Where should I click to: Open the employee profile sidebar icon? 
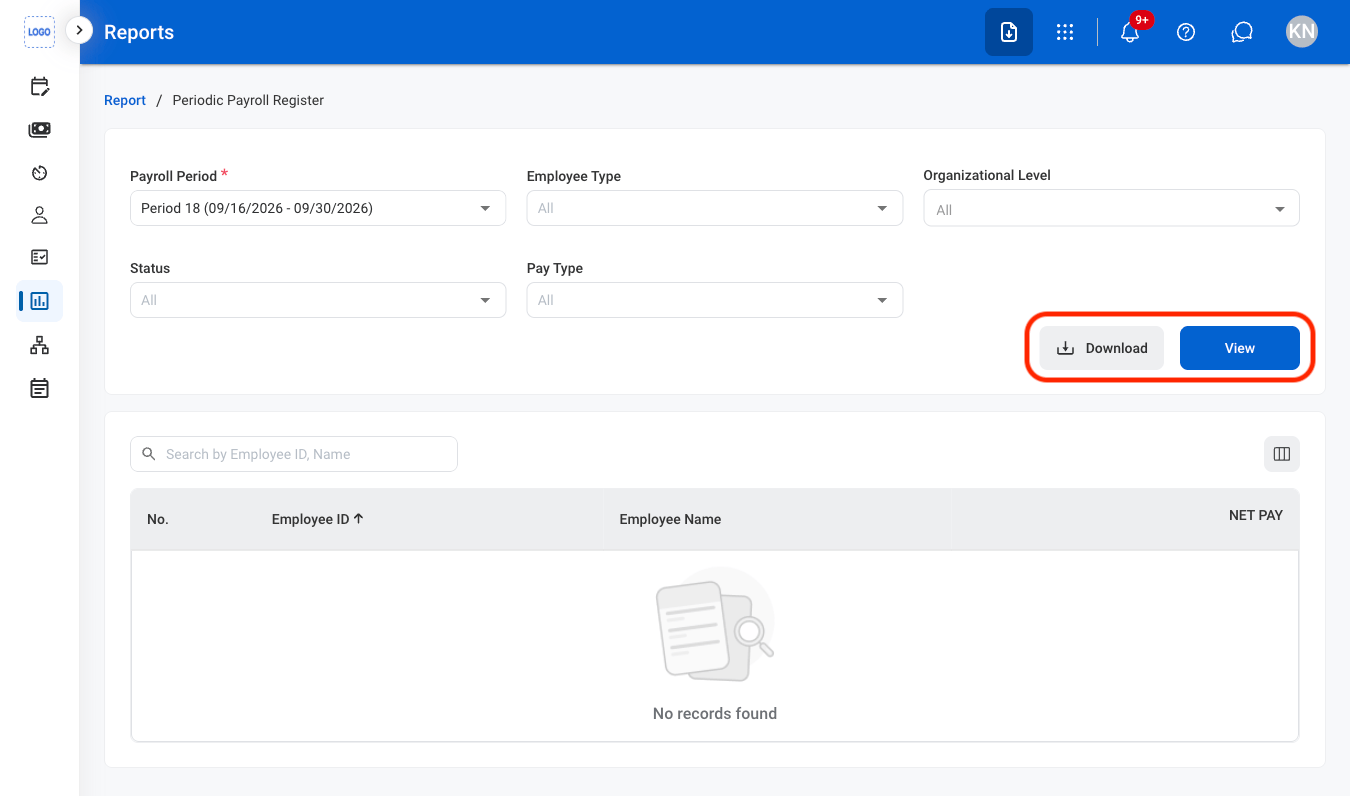[39, 215]
